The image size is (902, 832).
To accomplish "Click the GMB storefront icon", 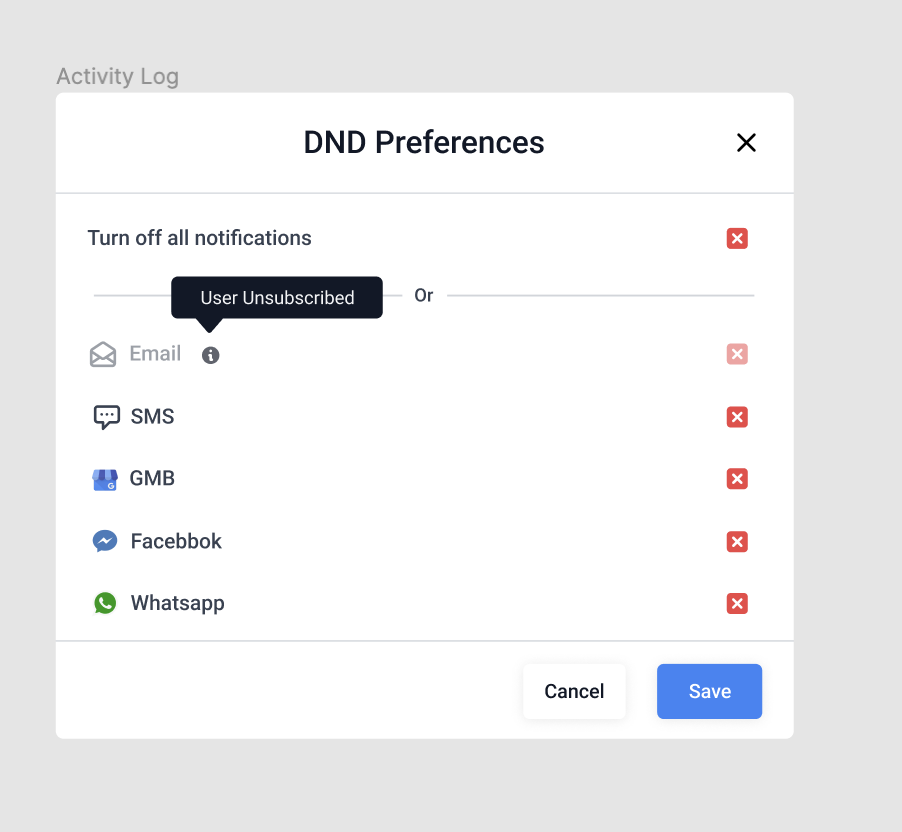I will [x=105, y=479].
